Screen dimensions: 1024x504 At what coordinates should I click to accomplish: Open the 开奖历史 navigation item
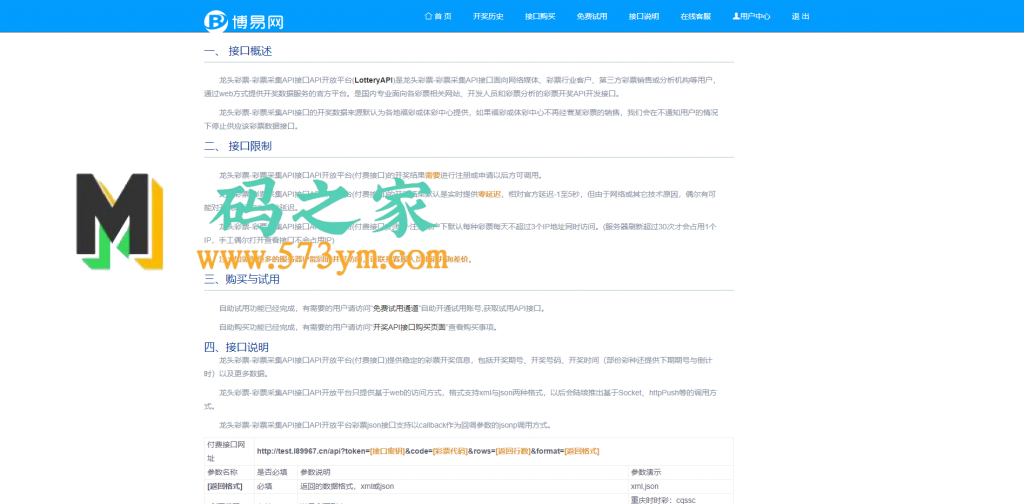click(488, 17)
